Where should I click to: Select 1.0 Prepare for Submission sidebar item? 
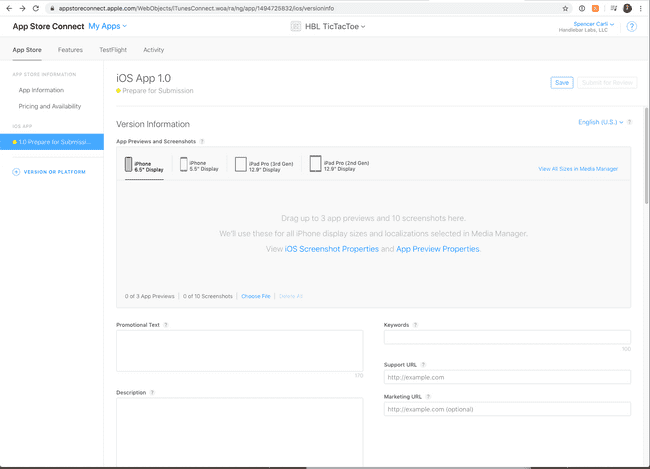coord(52,142)
